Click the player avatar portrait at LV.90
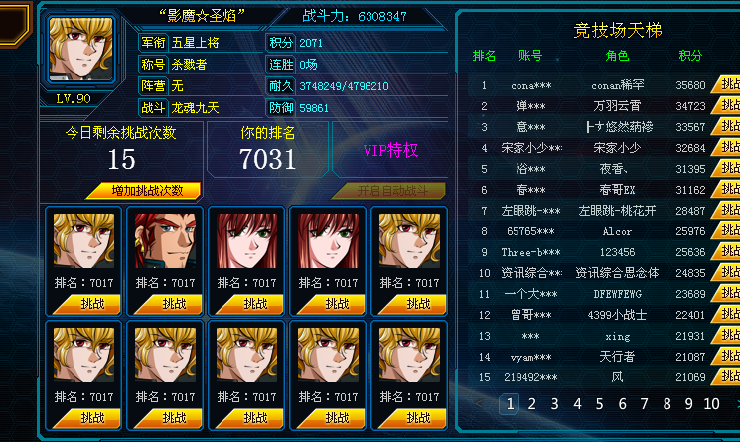Screen dimensions: 740x442 click(x=81, y=49)
